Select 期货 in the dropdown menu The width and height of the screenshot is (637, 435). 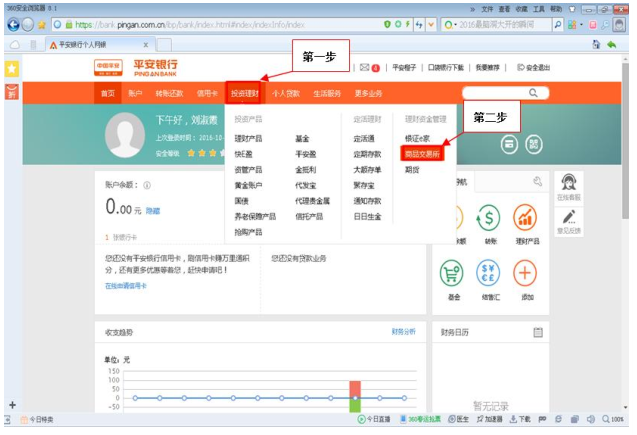pyautogui.click(x=412, y=170)
